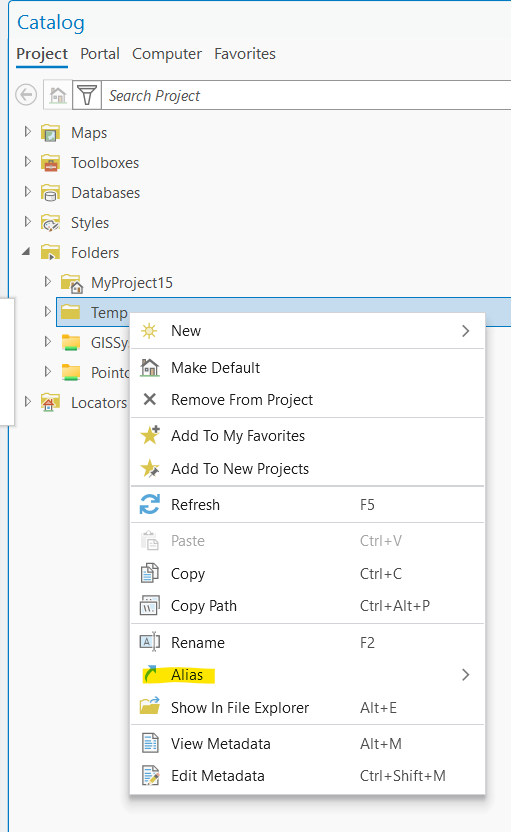The image size is (511, 832).
Task: Select Edit Metadata menu entry
Action: pos(308,776)
